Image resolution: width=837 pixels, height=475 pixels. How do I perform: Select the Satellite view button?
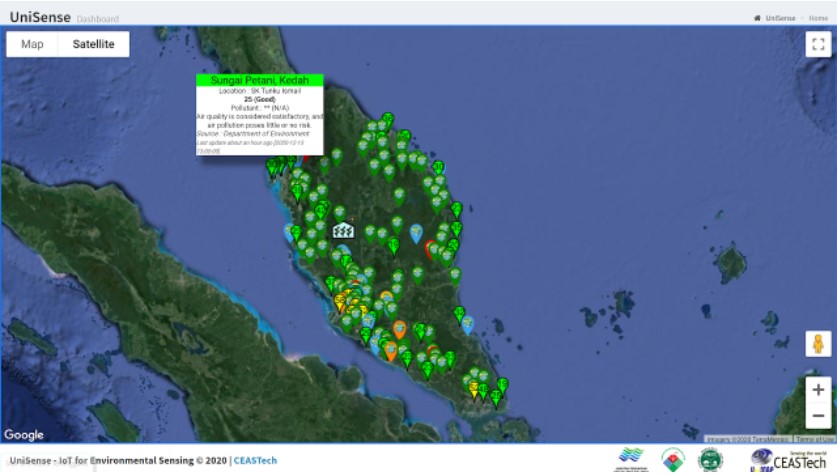coord(93,44)
